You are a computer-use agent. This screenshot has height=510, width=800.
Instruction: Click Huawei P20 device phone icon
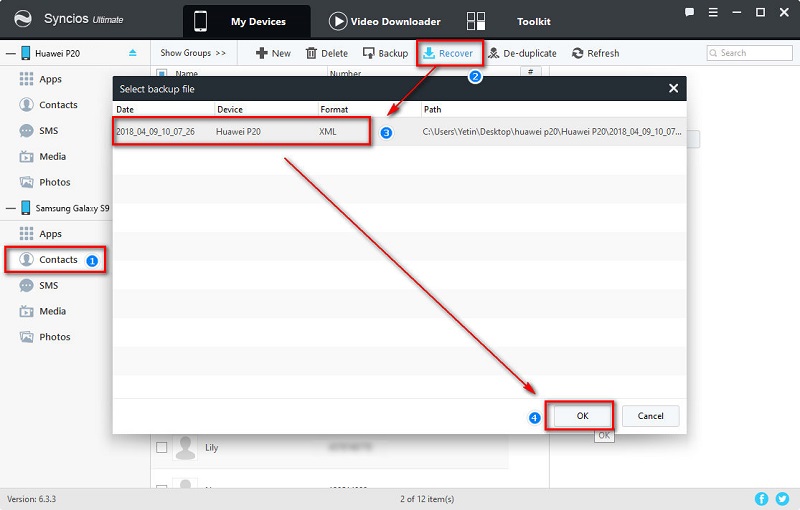tap(26, 53)
